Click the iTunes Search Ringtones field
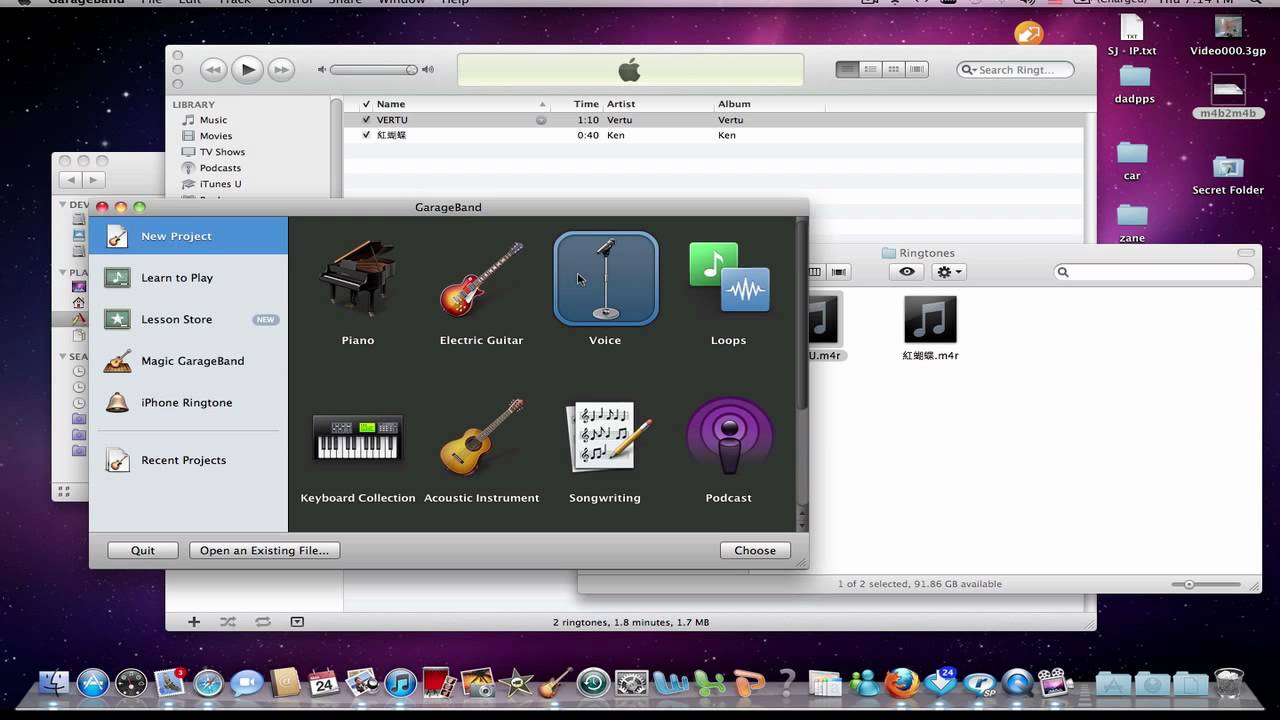The height and width of the screenshot is (720, 1280). point(1015,70)
